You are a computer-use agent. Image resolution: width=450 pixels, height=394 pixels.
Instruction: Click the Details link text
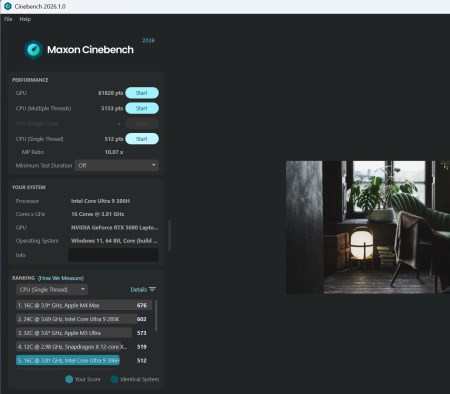[138, 290]
